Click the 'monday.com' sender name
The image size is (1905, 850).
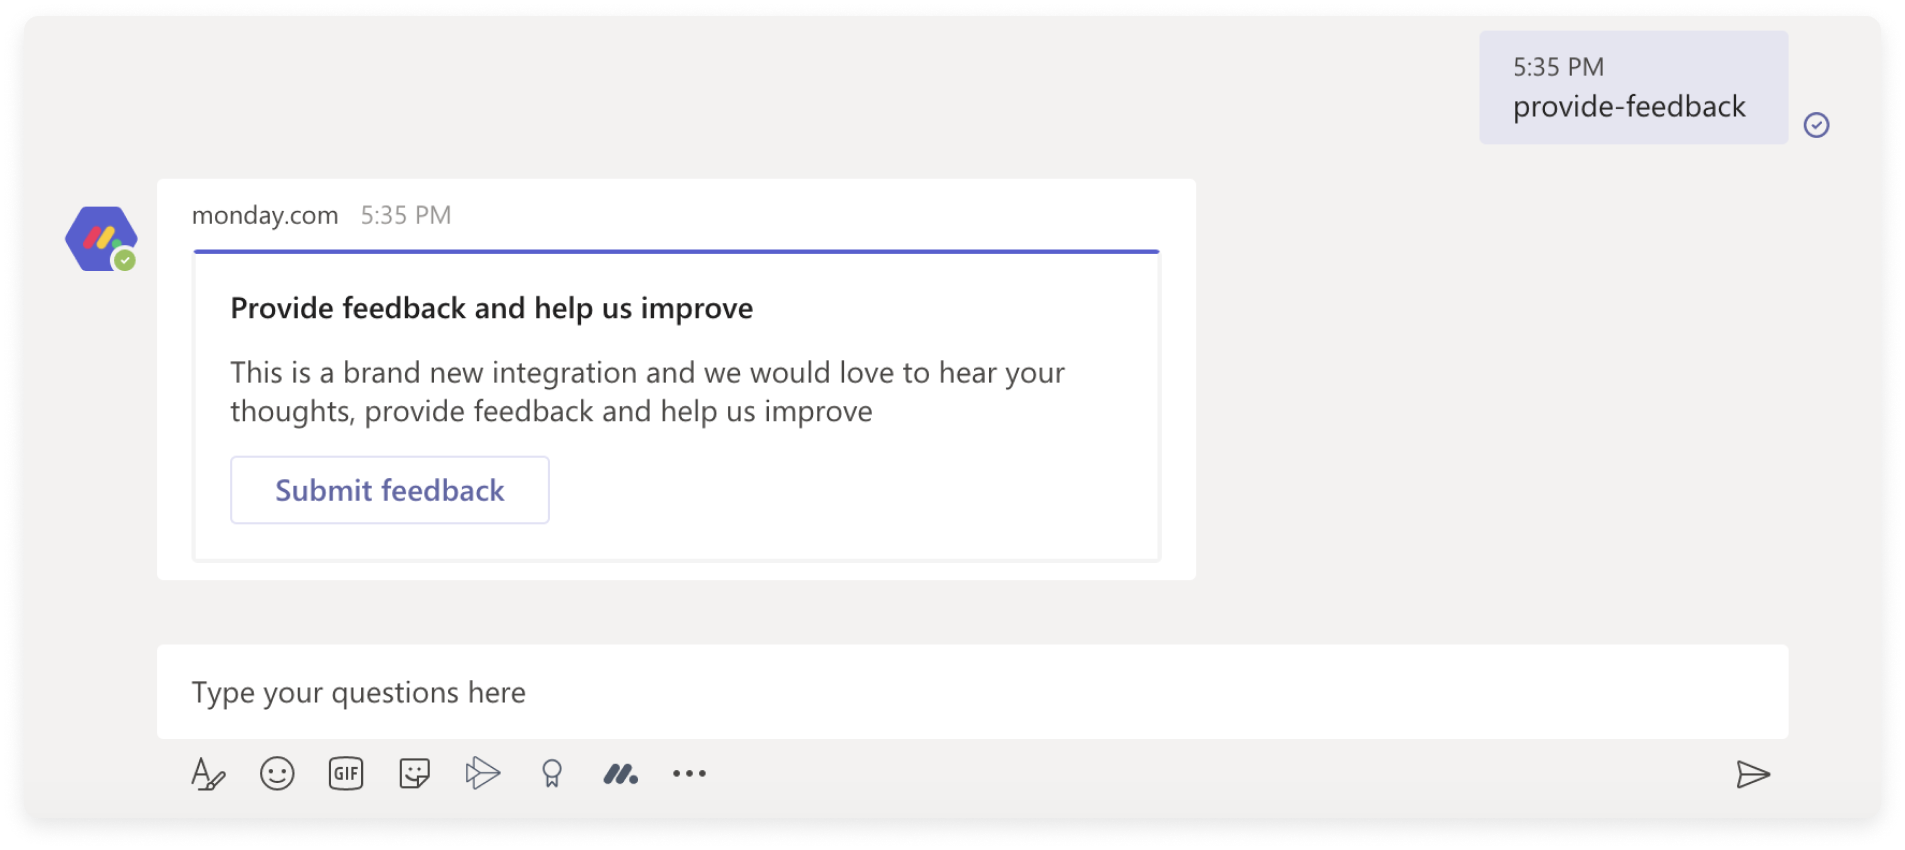click(265, 215)
